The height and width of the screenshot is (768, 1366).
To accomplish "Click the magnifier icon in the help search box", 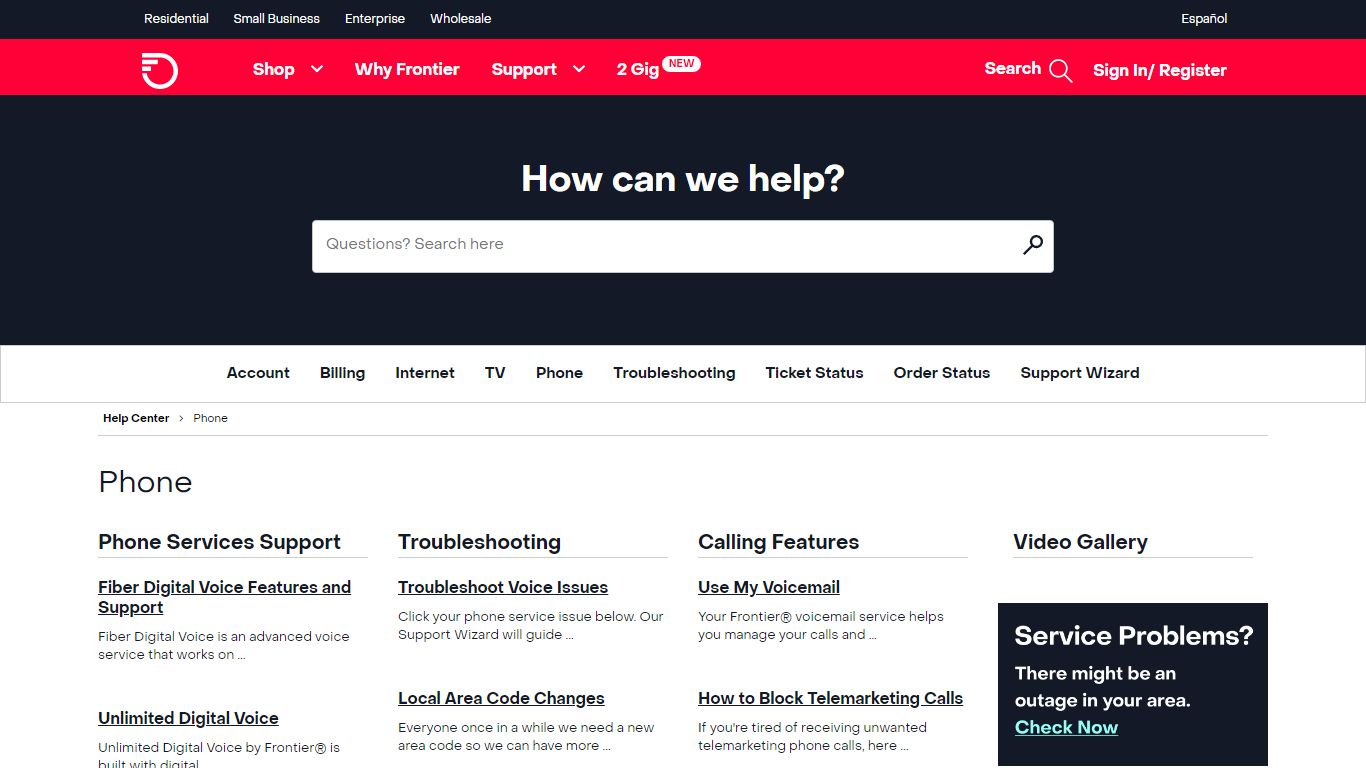I will click(1033, 245).
